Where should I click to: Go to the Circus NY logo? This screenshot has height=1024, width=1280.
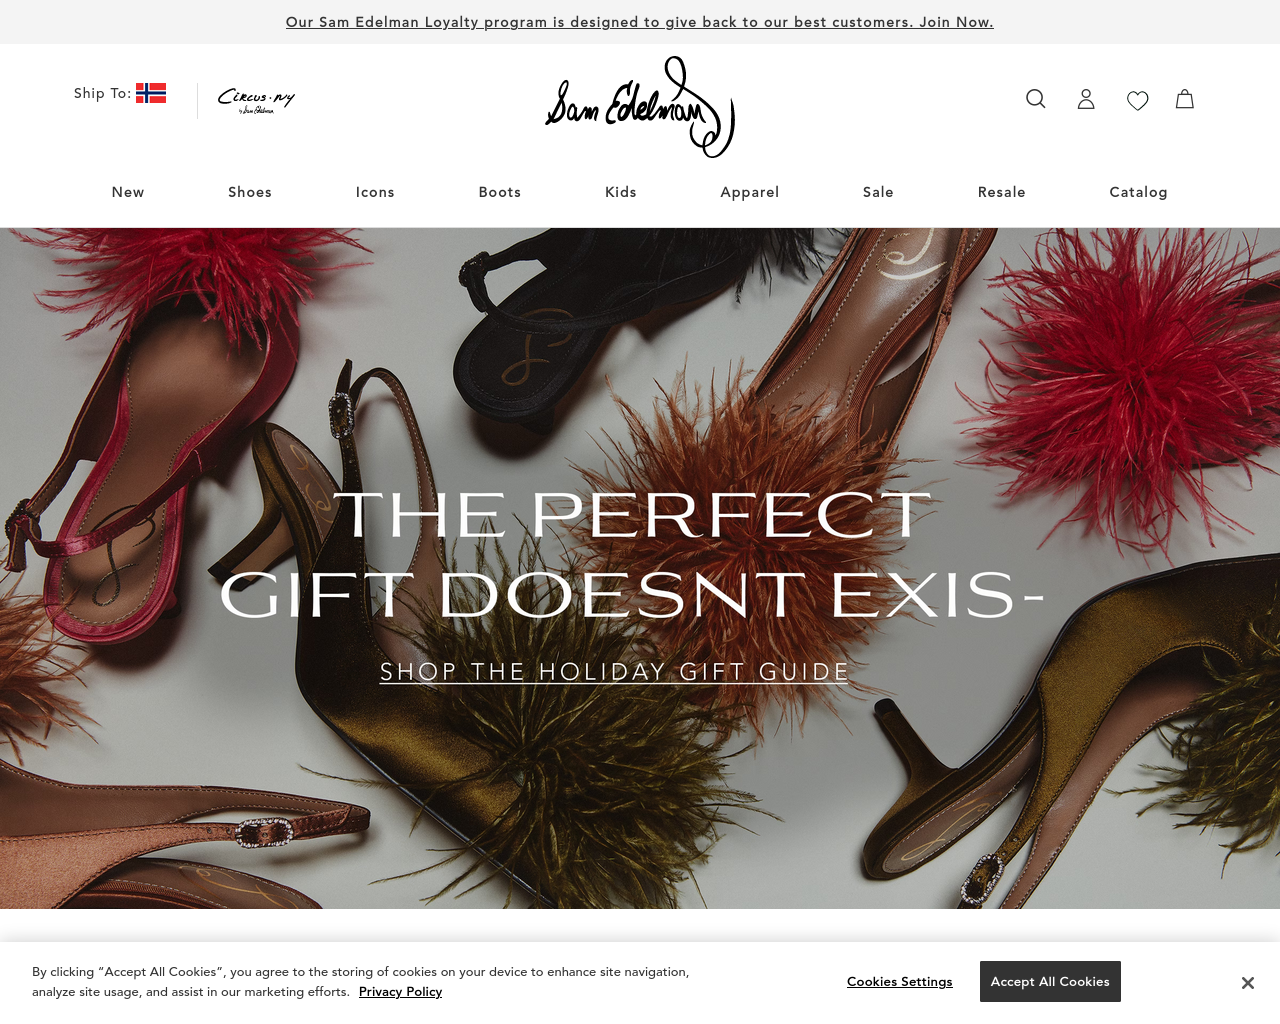257,100
